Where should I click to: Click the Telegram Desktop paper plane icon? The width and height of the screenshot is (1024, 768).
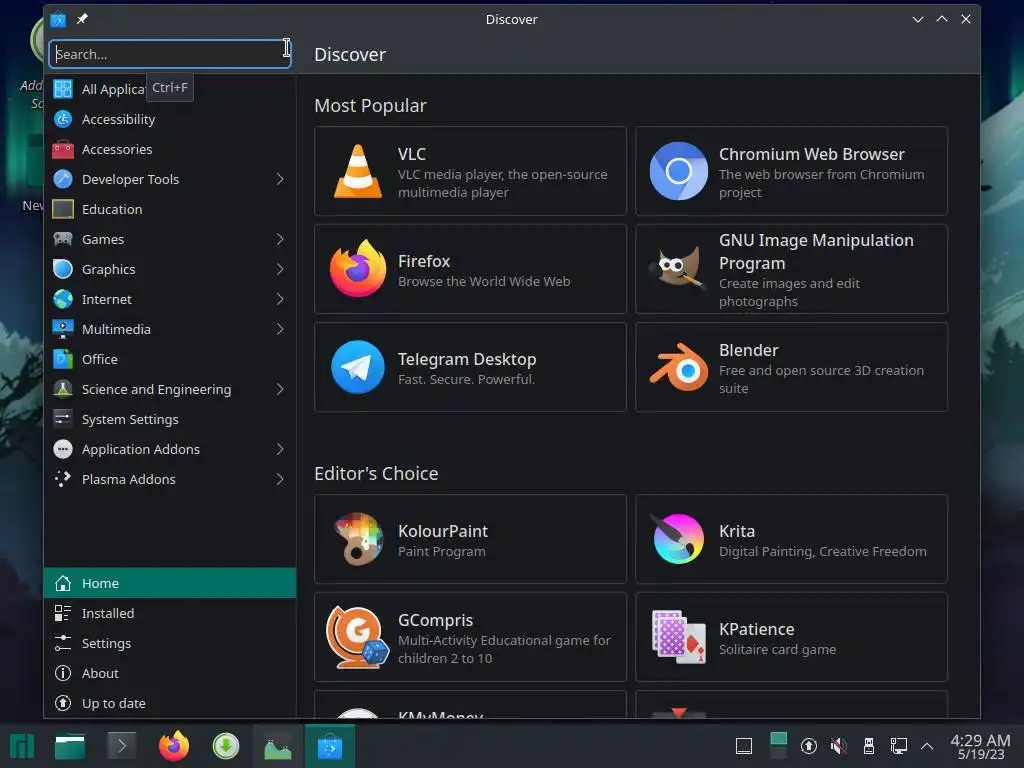357,367
